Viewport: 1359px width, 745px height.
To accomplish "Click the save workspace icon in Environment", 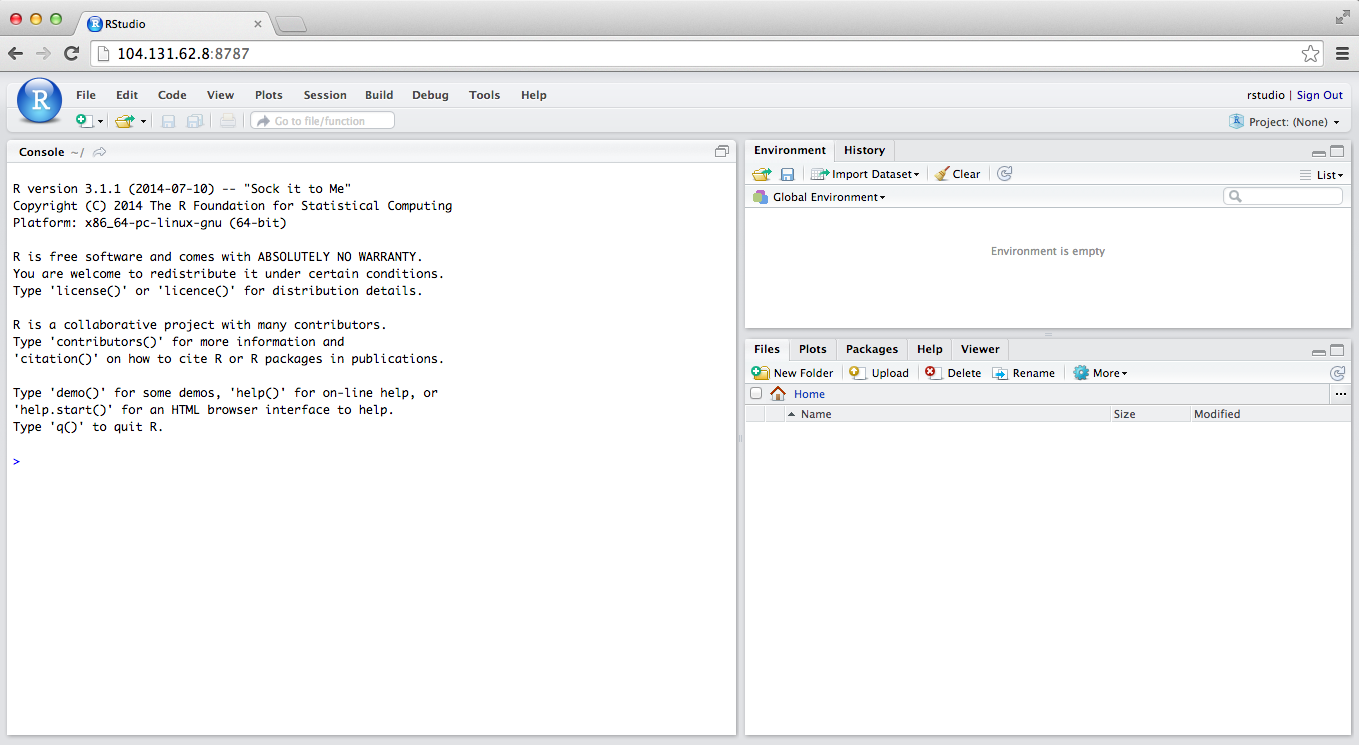I will click(787, 174).
